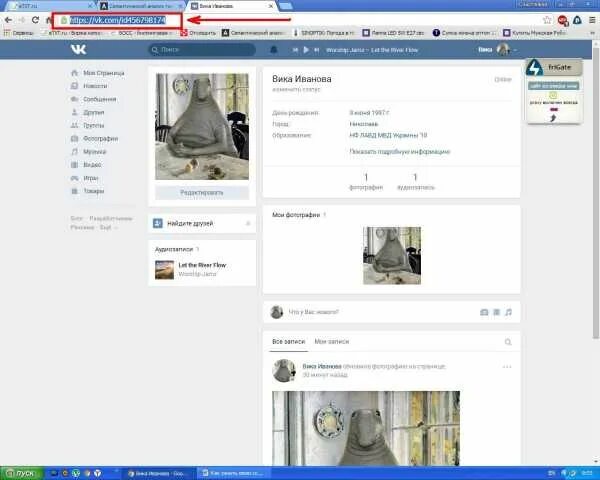Skip to next track in header player
The height and width of the screenshot is (480, 600).
316,50
